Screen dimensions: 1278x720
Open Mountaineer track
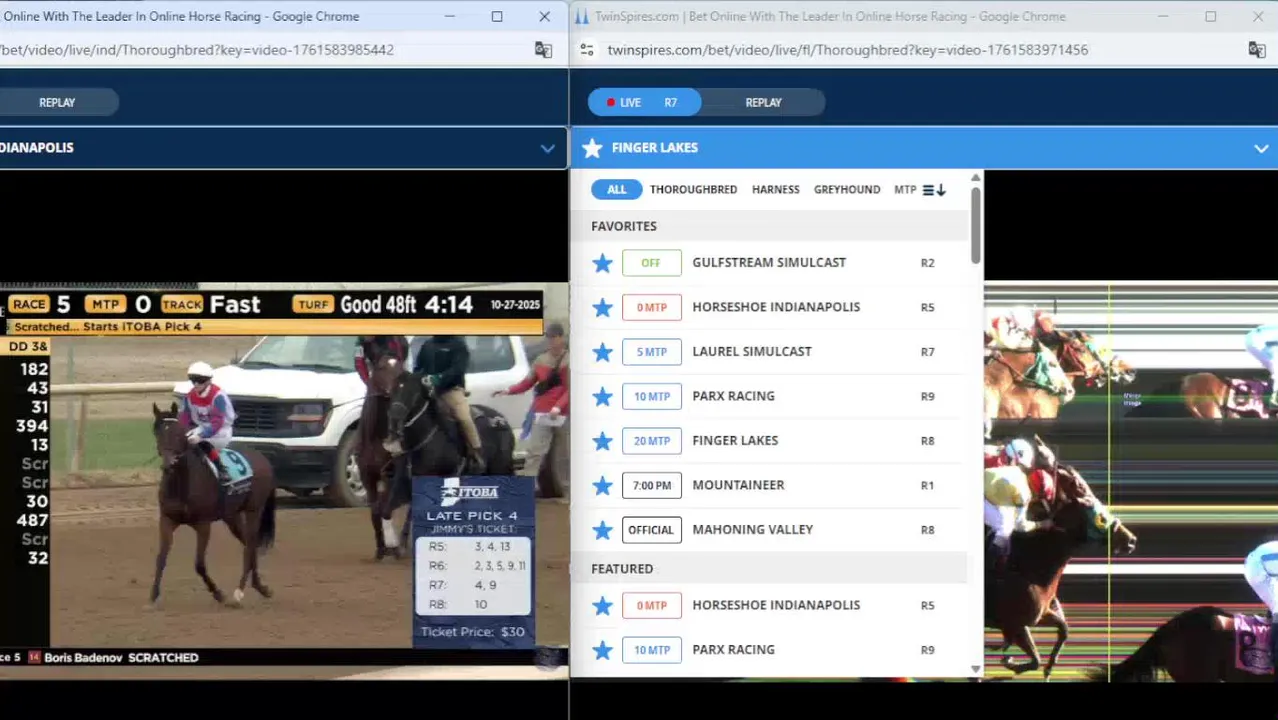[738, 485]
